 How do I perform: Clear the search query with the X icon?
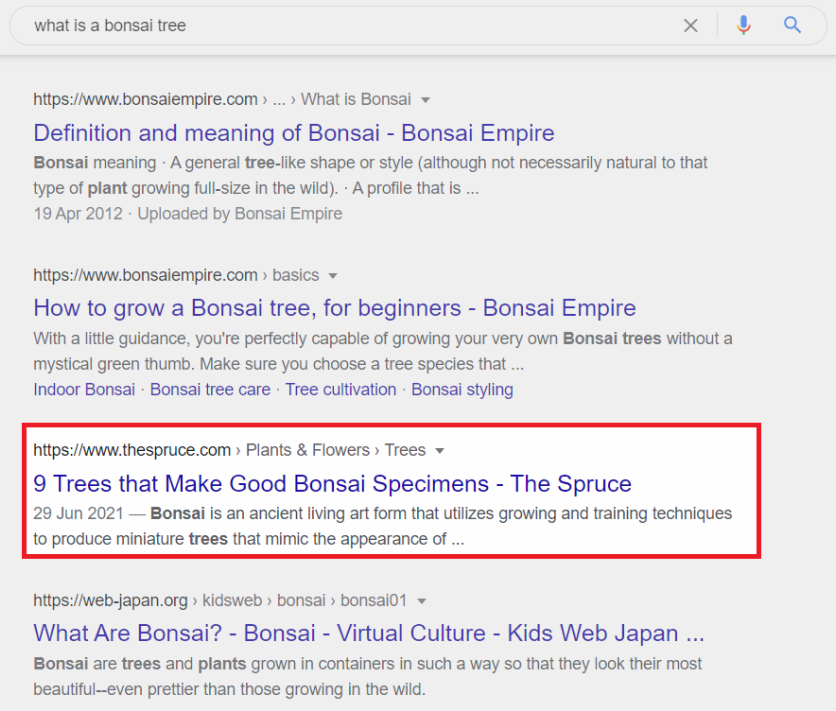(690, 26)
